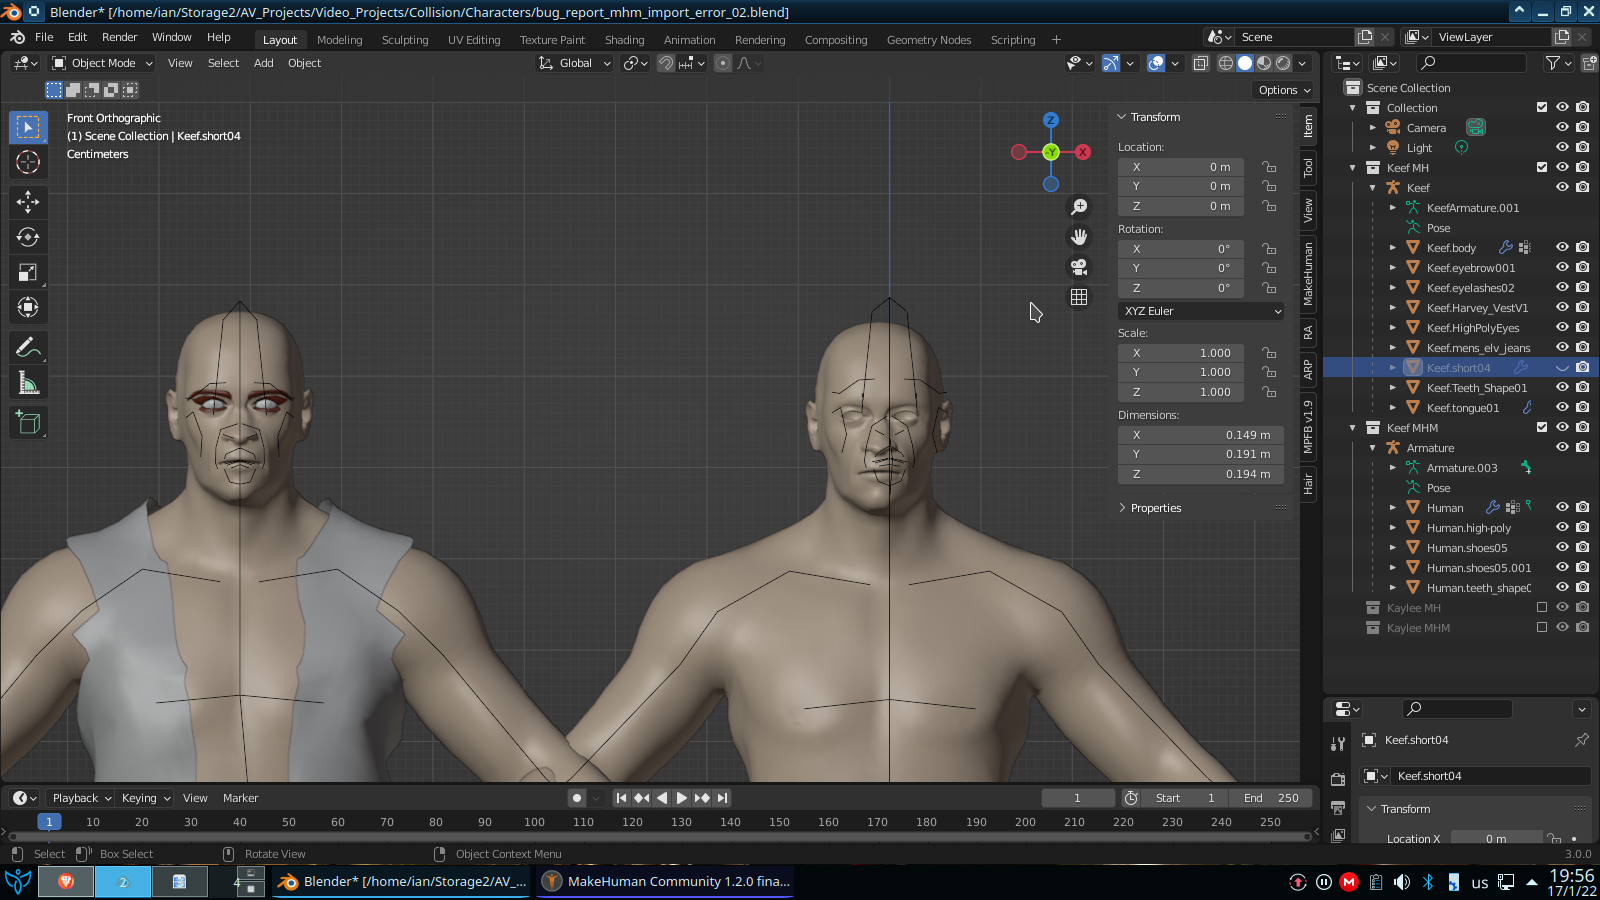Uncheck the Keef MHM collection checkbox
This screenshot has width=1600, height=900.
click(1542, 427)
